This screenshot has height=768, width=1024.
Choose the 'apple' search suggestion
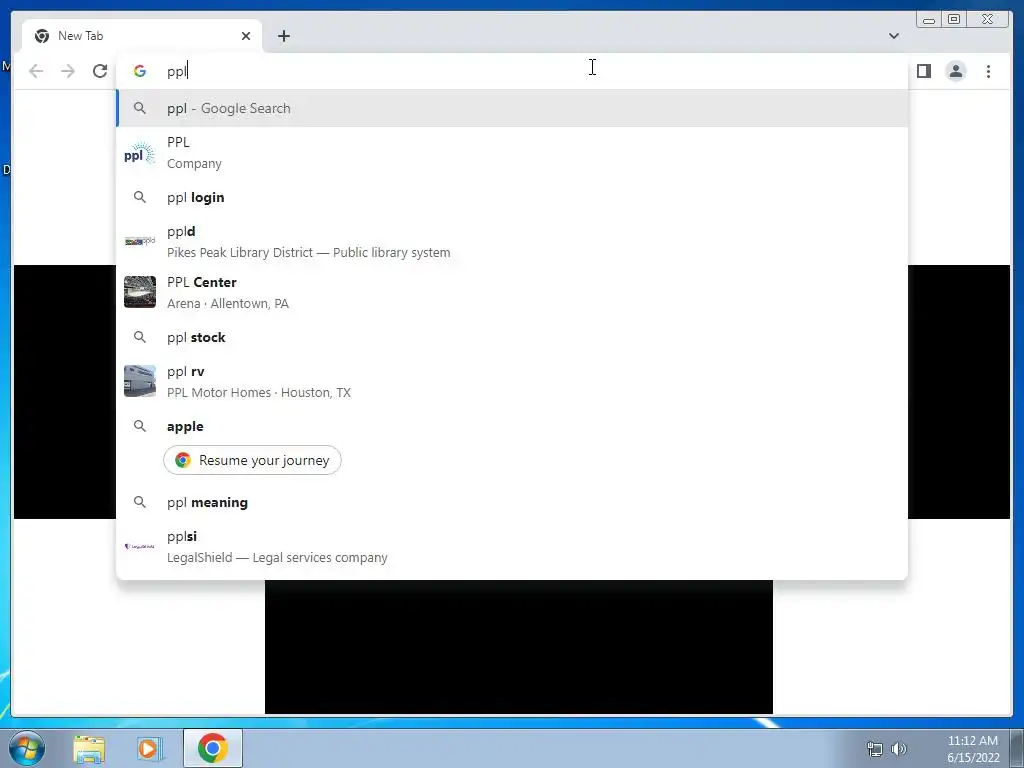click(x=512, y=426)
